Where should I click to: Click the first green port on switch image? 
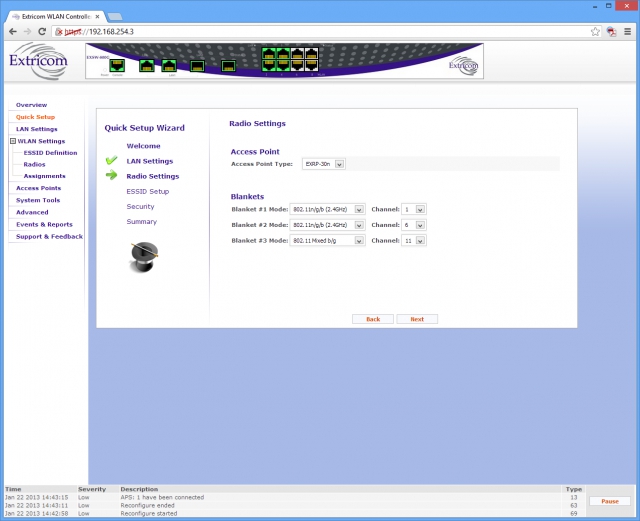pos(117,65)
